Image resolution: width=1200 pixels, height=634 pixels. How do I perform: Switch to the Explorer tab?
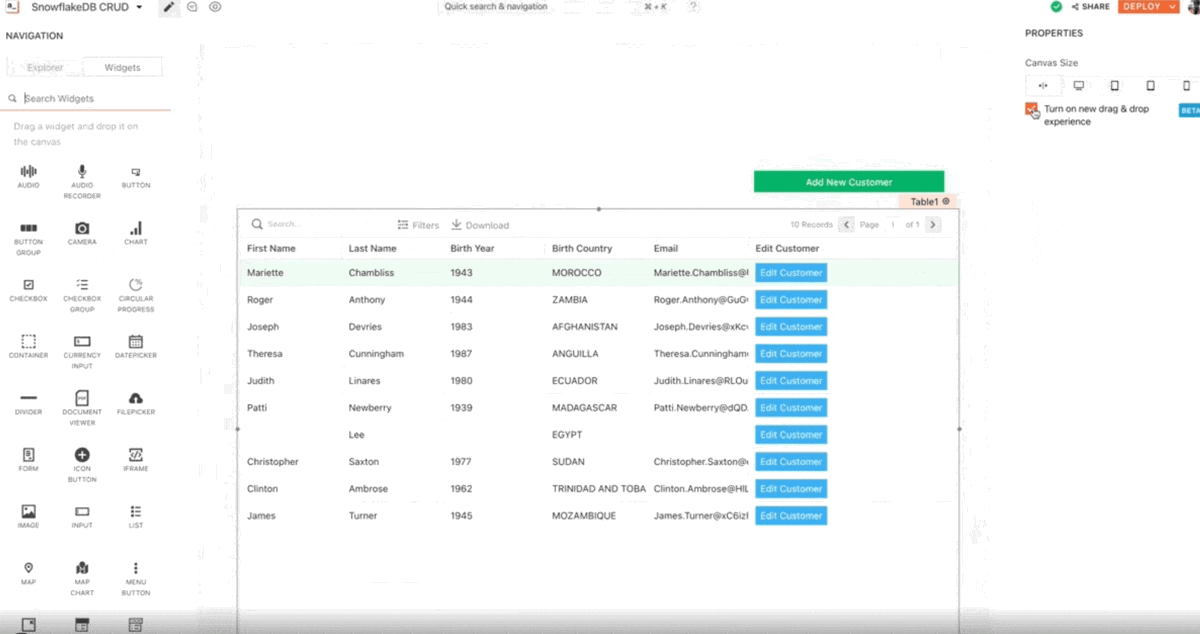[45, 68]
